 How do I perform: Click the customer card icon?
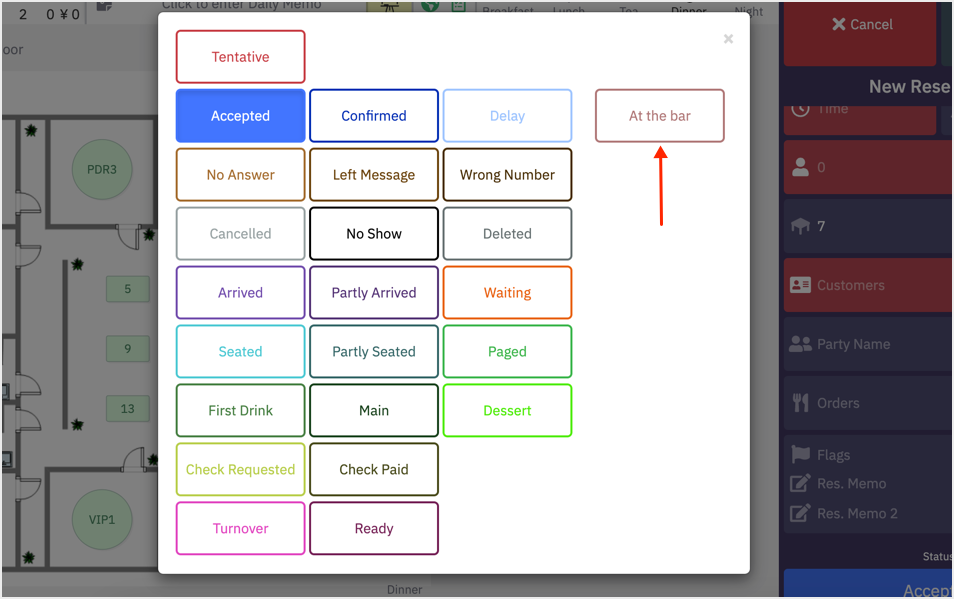800,285
